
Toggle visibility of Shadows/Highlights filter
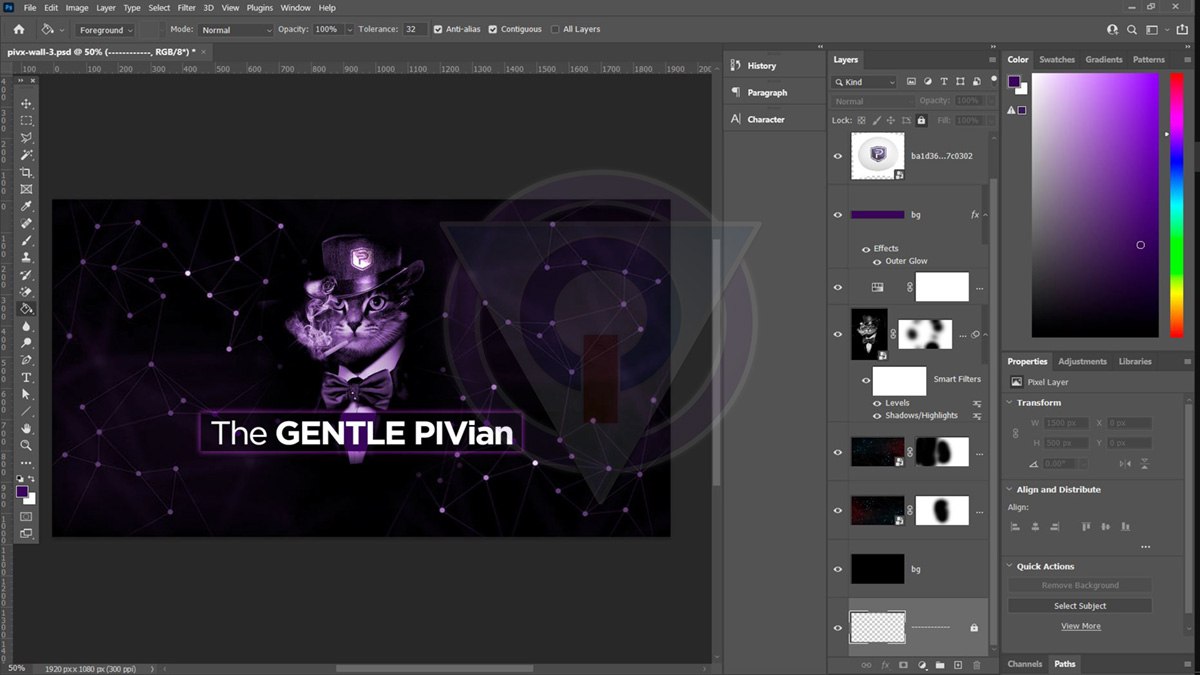tap(877, 415)
